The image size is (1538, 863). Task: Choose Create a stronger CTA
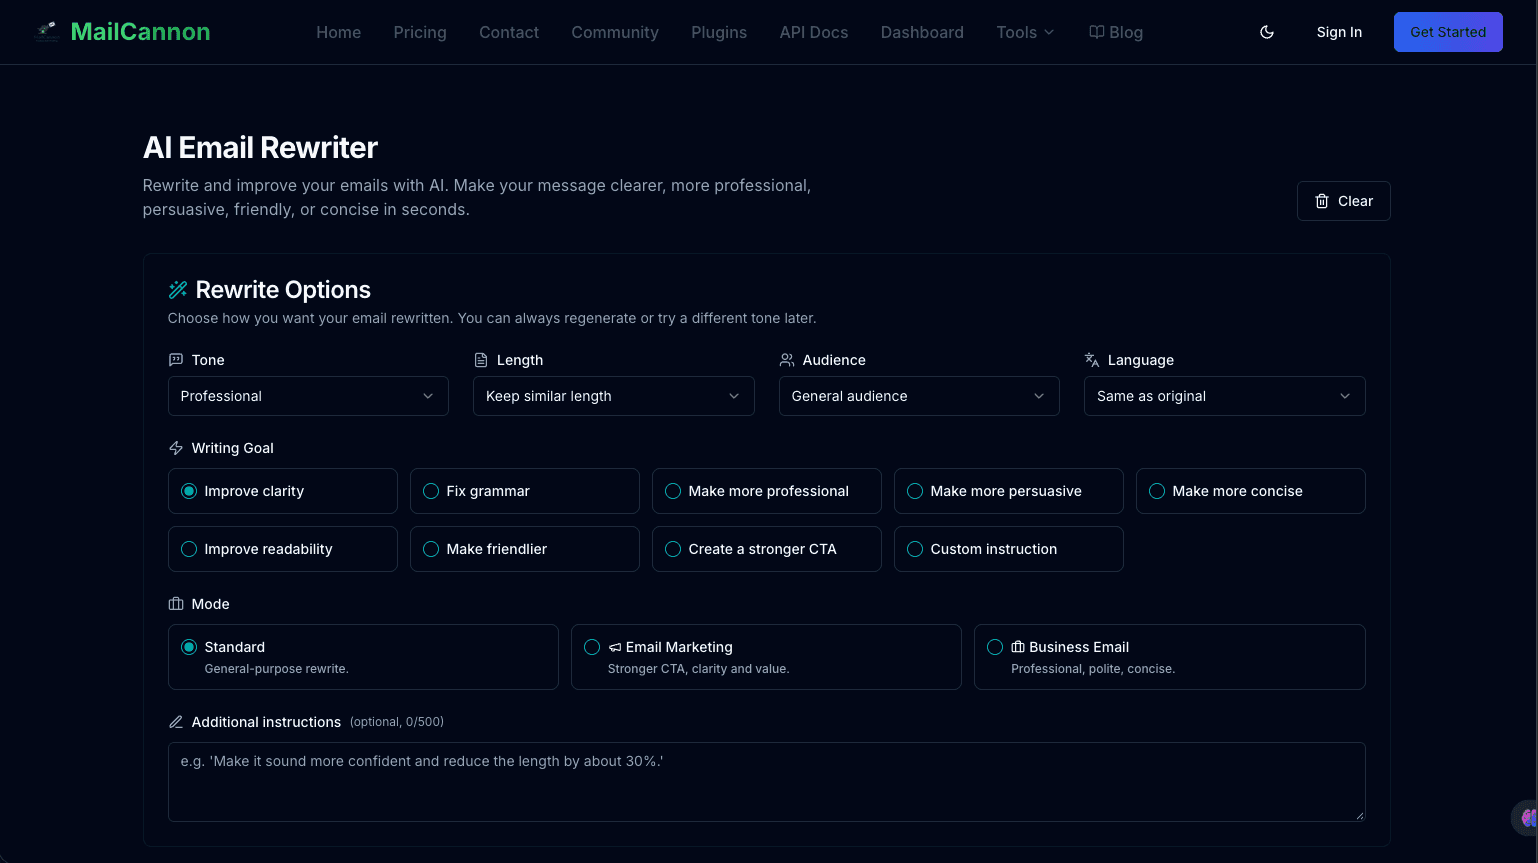click(x=767, y=549)
